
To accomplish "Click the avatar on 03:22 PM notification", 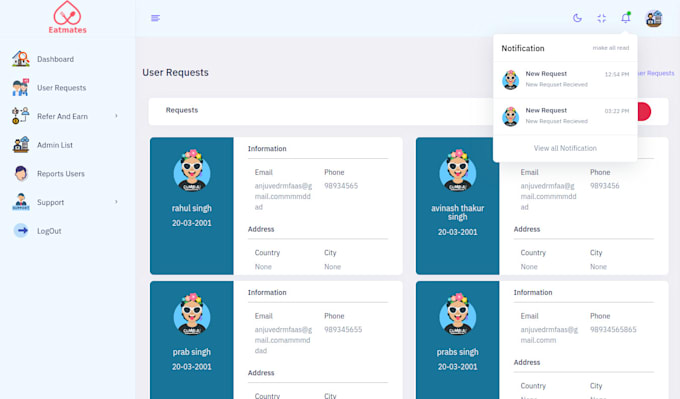I will coord(510,117).
